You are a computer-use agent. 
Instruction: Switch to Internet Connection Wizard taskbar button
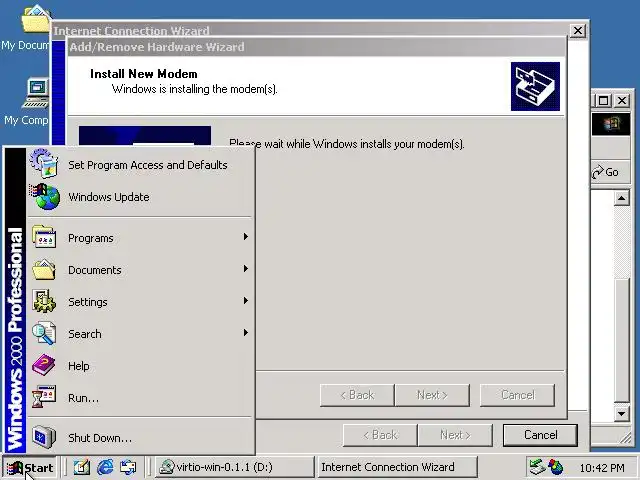tap(397, 467)
